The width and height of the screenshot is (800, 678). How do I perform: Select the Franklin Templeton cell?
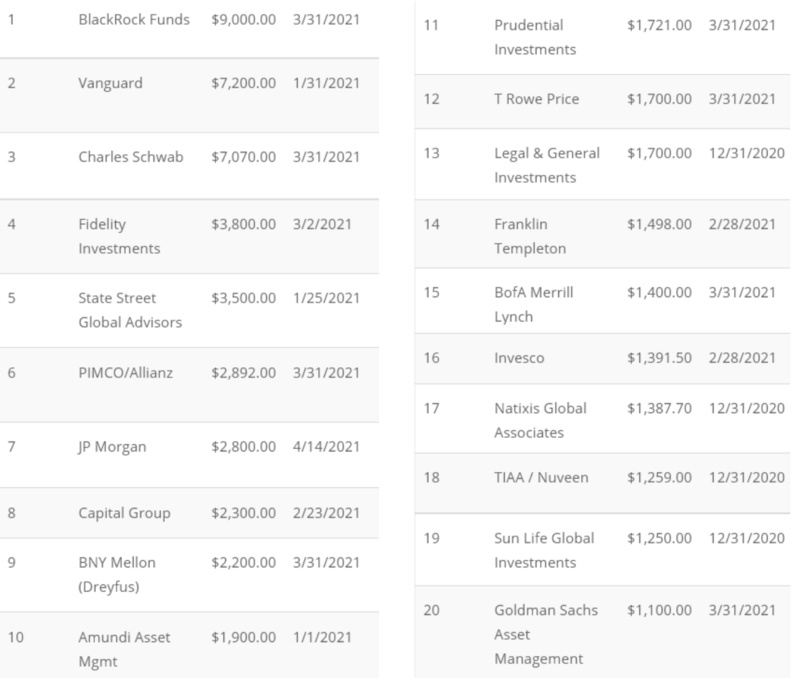point(530,236)
